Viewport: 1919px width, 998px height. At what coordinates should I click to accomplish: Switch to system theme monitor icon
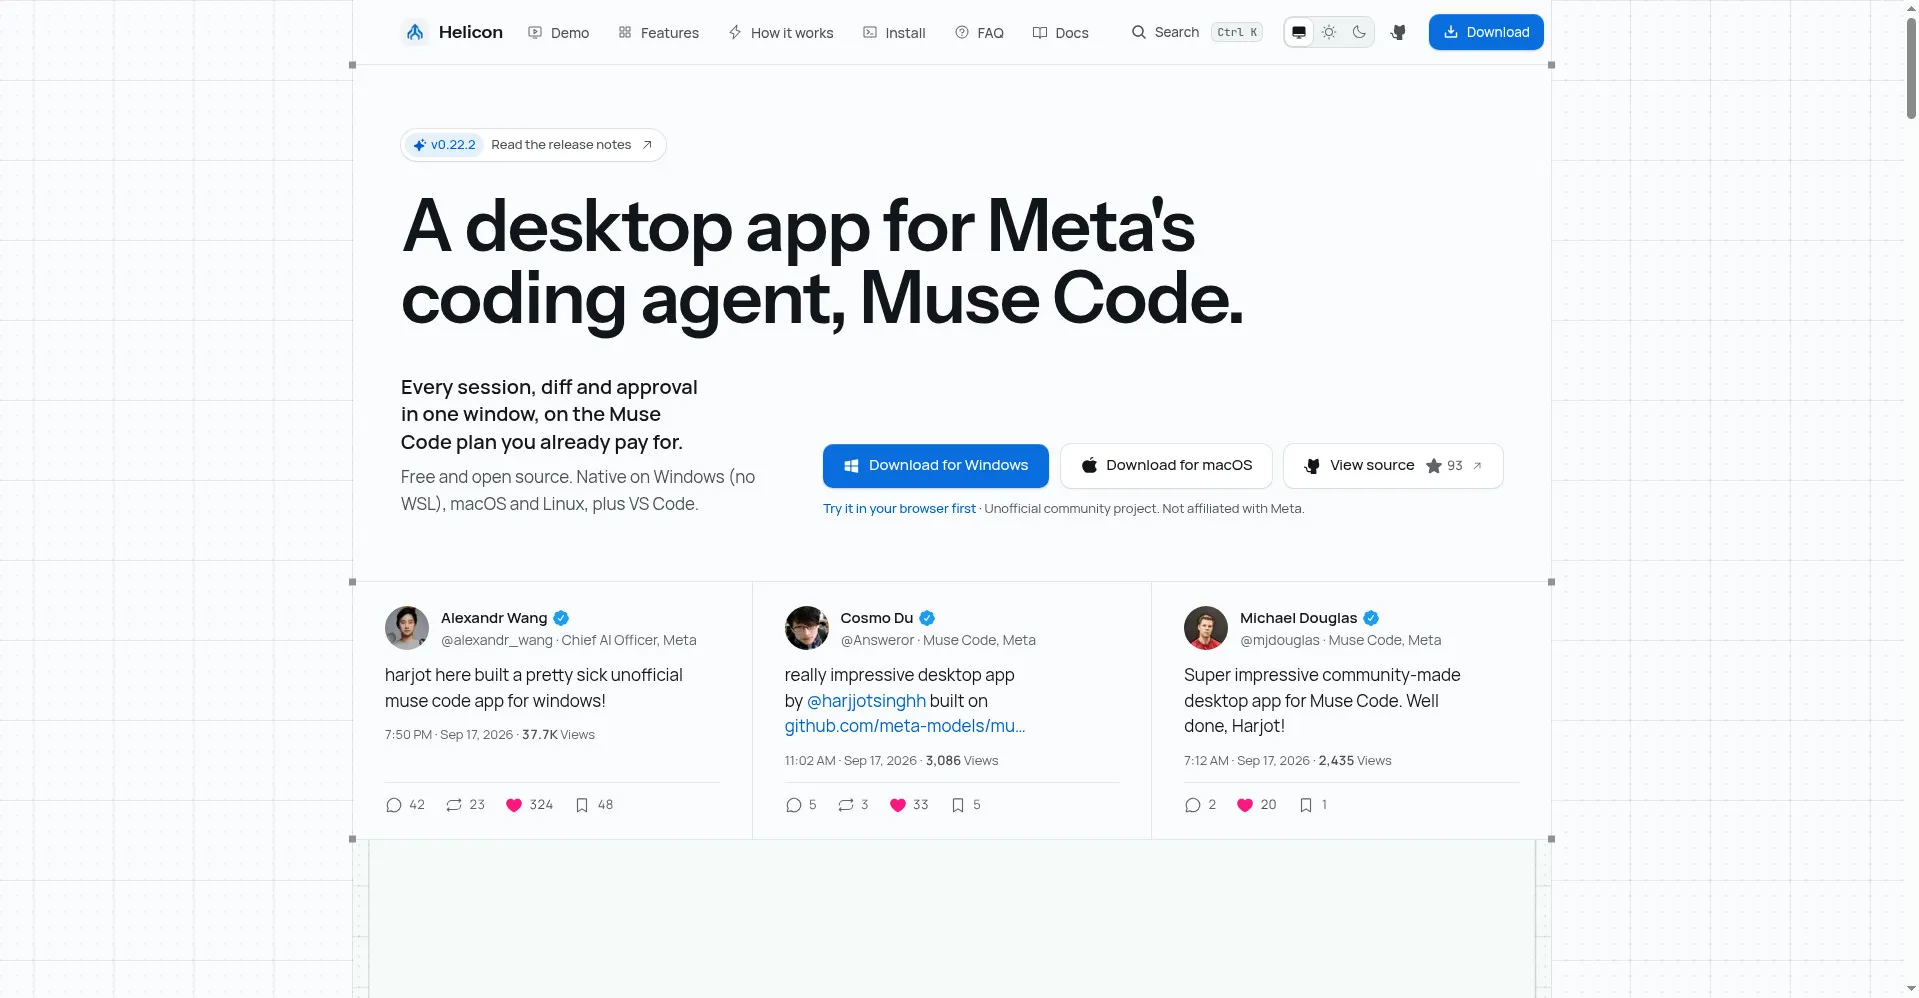tap(1298, 32)
